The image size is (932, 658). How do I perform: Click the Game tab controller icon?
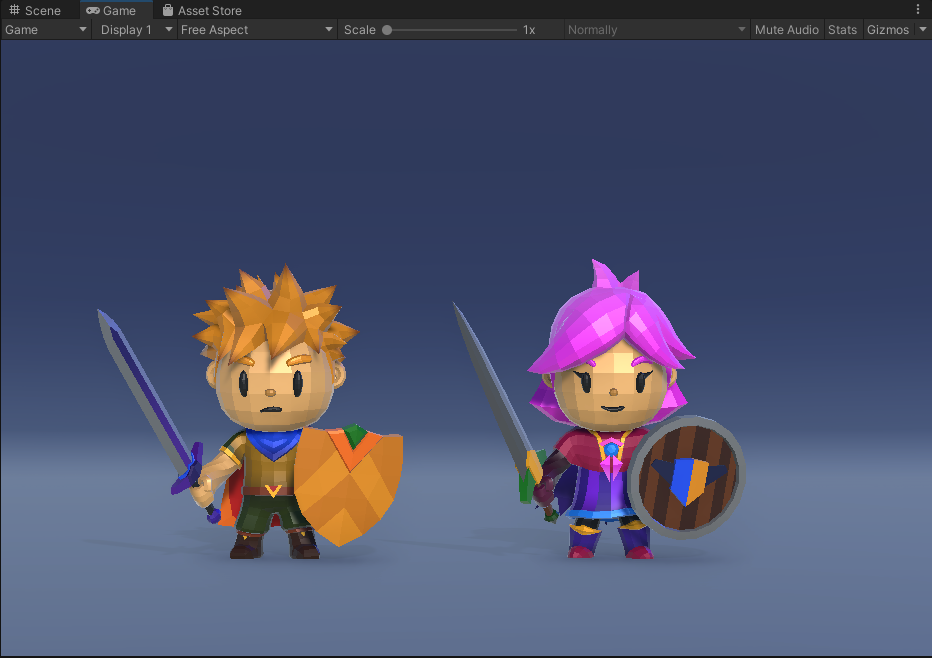tap(93, 11)
